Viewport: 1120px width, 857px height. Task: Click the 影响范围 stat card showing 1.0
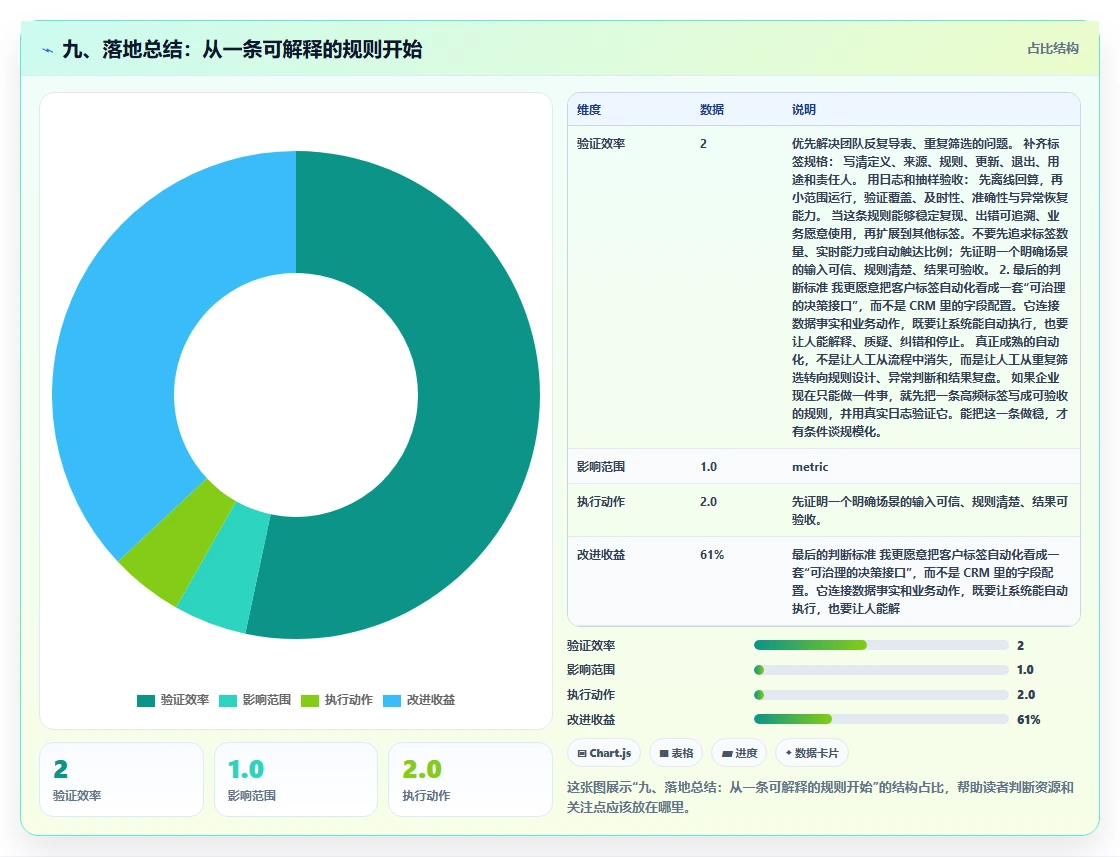click(x=296, y=779)
